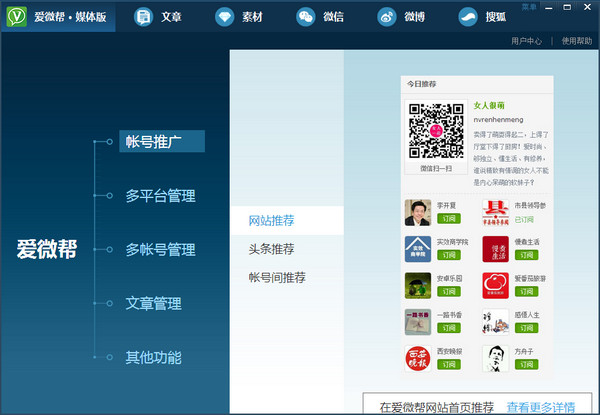Subscribe to 实效商学院 with 订阅 button
600x415 pixels.
tap(449, 255)
